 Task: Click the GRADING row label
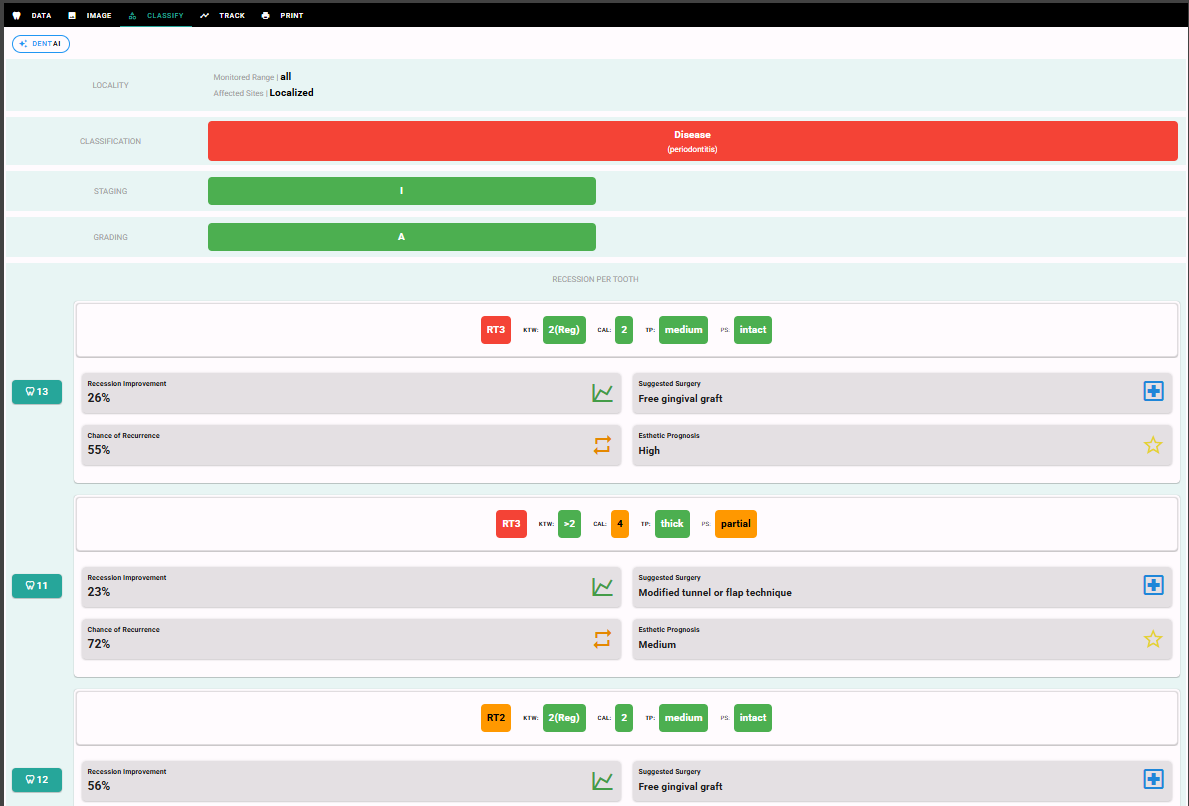tap(111, 238)
